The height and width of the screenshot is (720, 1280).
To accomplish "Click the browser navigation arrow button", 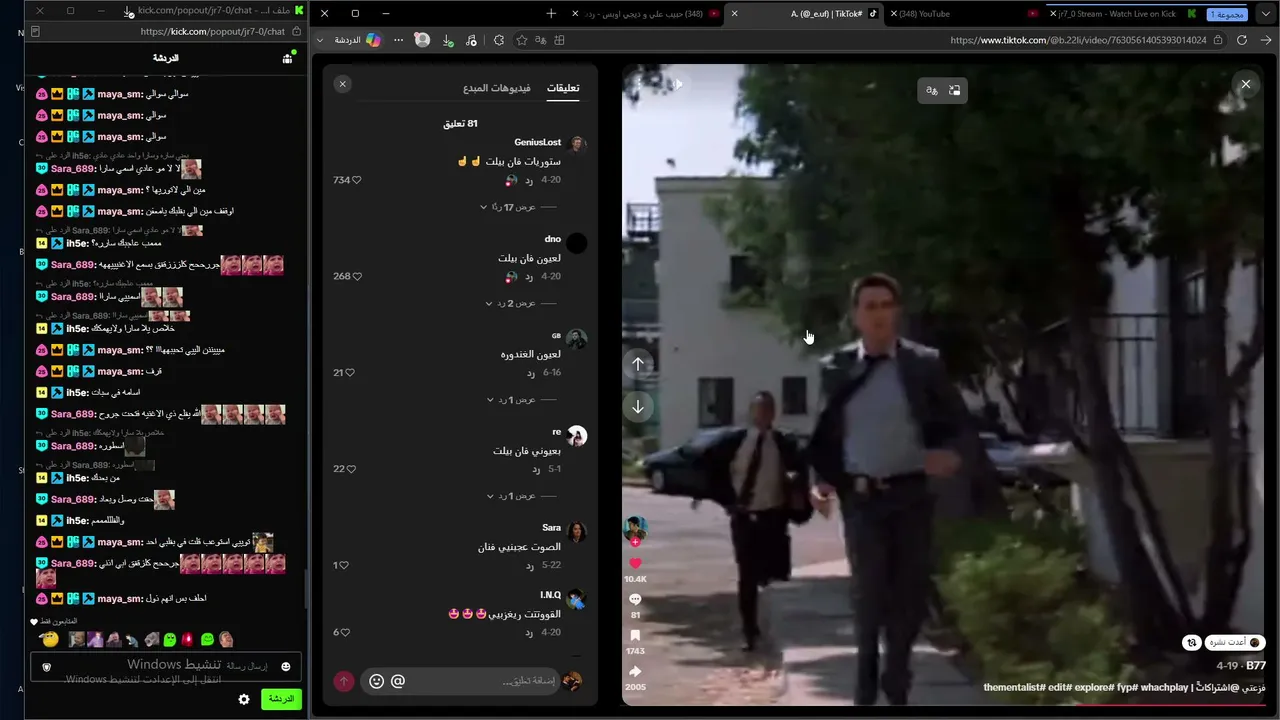I will [x=1266, y=40].
